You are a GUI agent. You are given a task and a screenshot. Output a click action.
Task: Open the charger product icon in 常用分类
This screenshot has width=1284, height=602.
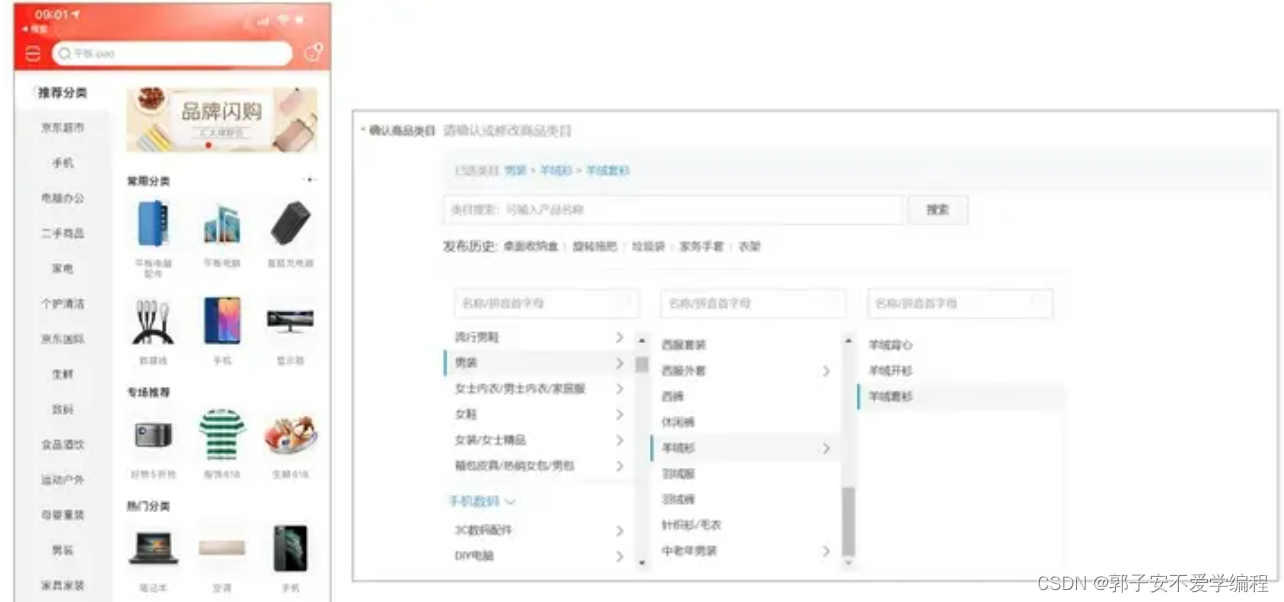(x=290, y=224)
